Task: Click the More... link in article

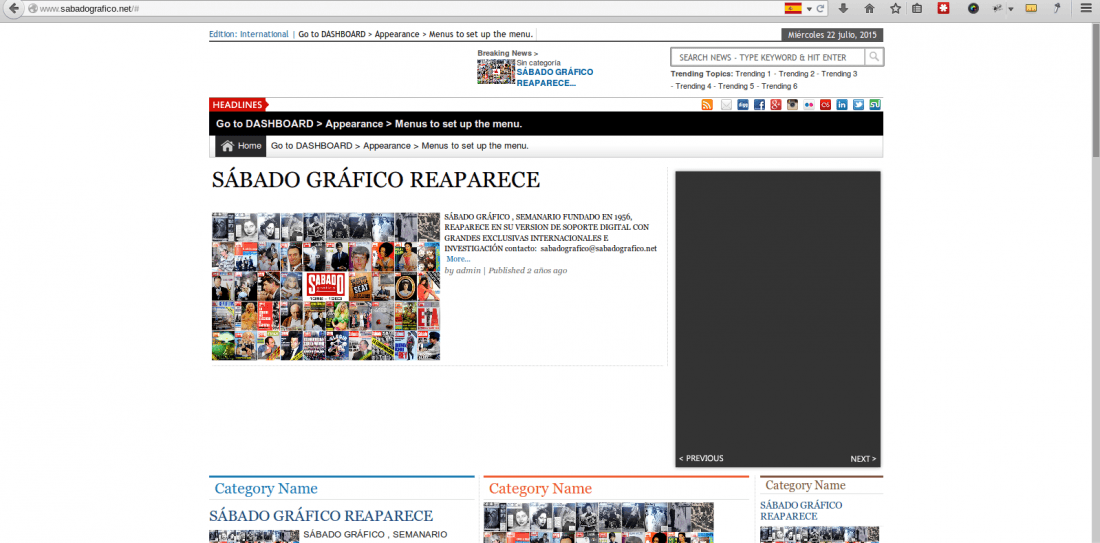Action: pyautogui.click(x=458, y=259)
